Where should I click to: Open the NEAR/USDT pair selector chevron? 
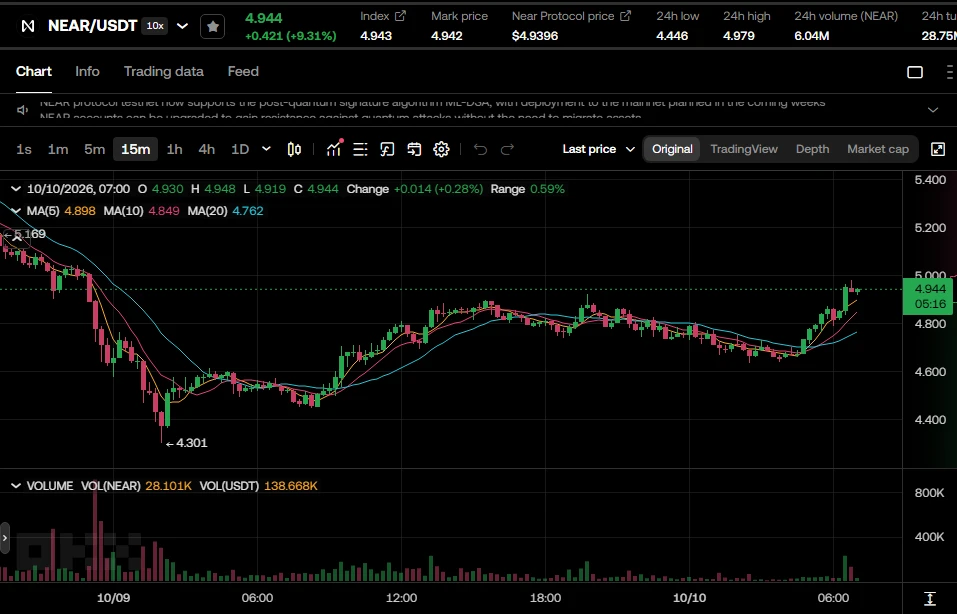(x=182, y=26)
